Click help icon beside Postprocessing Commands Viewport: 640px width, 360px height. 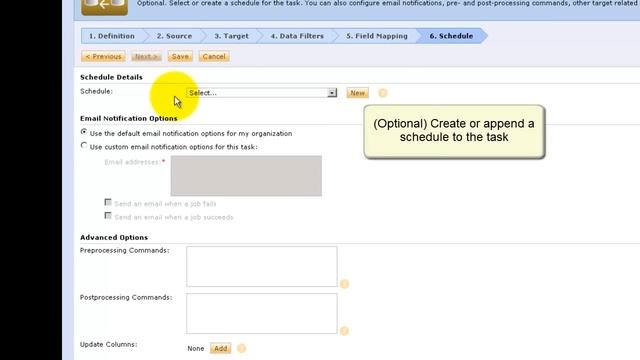(344, 331)
